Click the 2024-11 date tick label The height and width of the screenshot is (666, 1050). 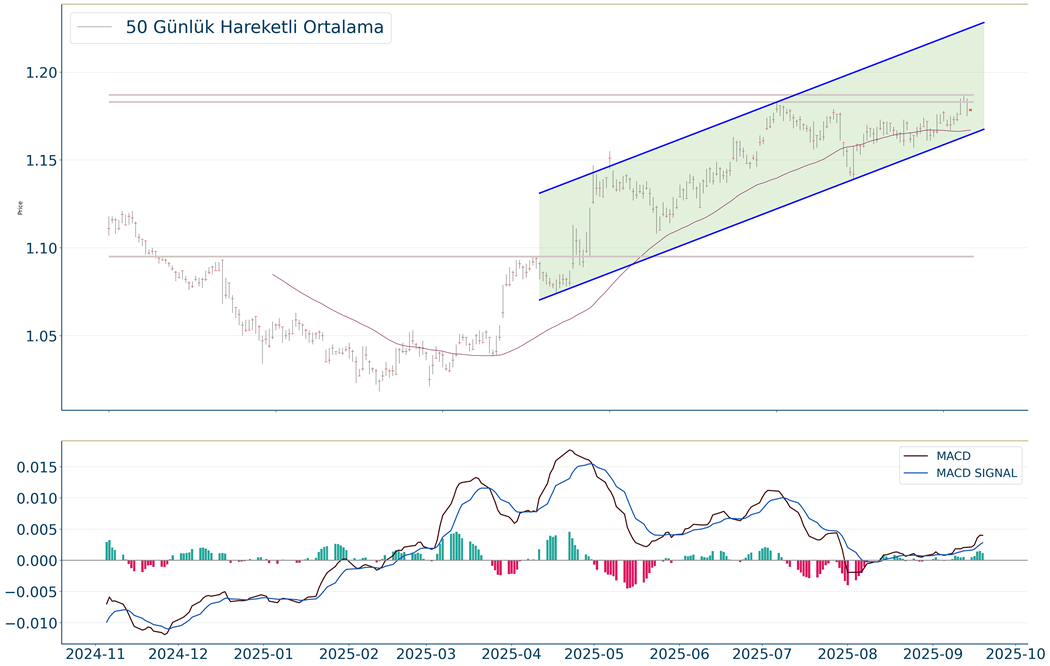click(x=96, y=654)
